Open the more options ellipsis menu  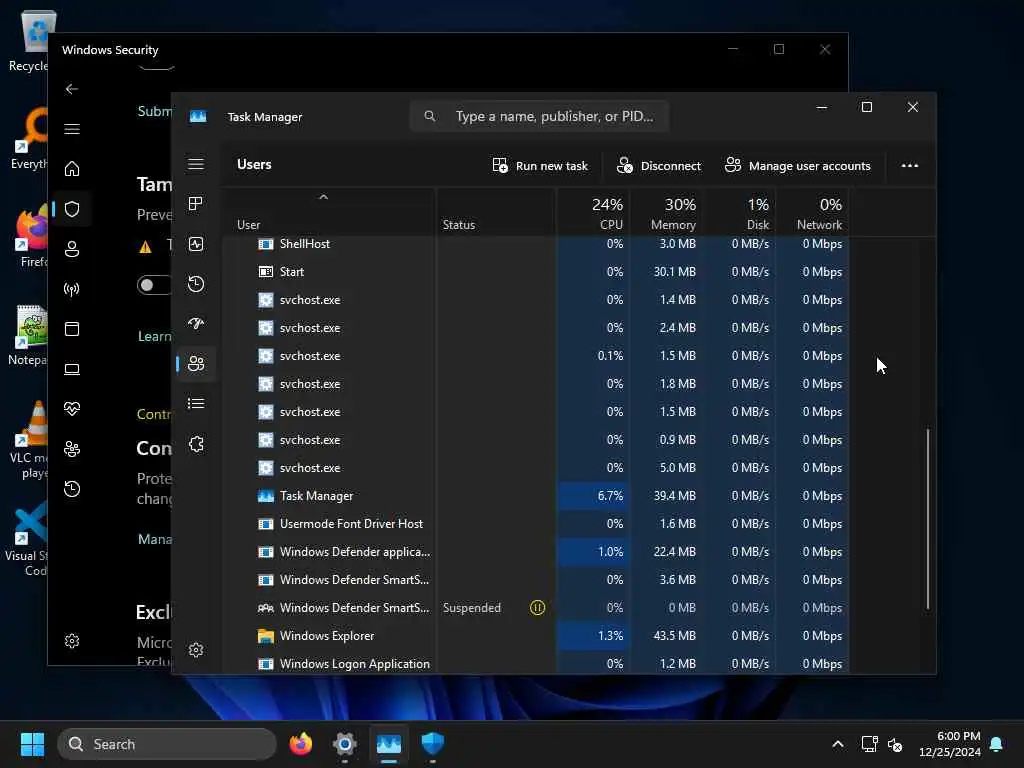click(x=910, y=166)
